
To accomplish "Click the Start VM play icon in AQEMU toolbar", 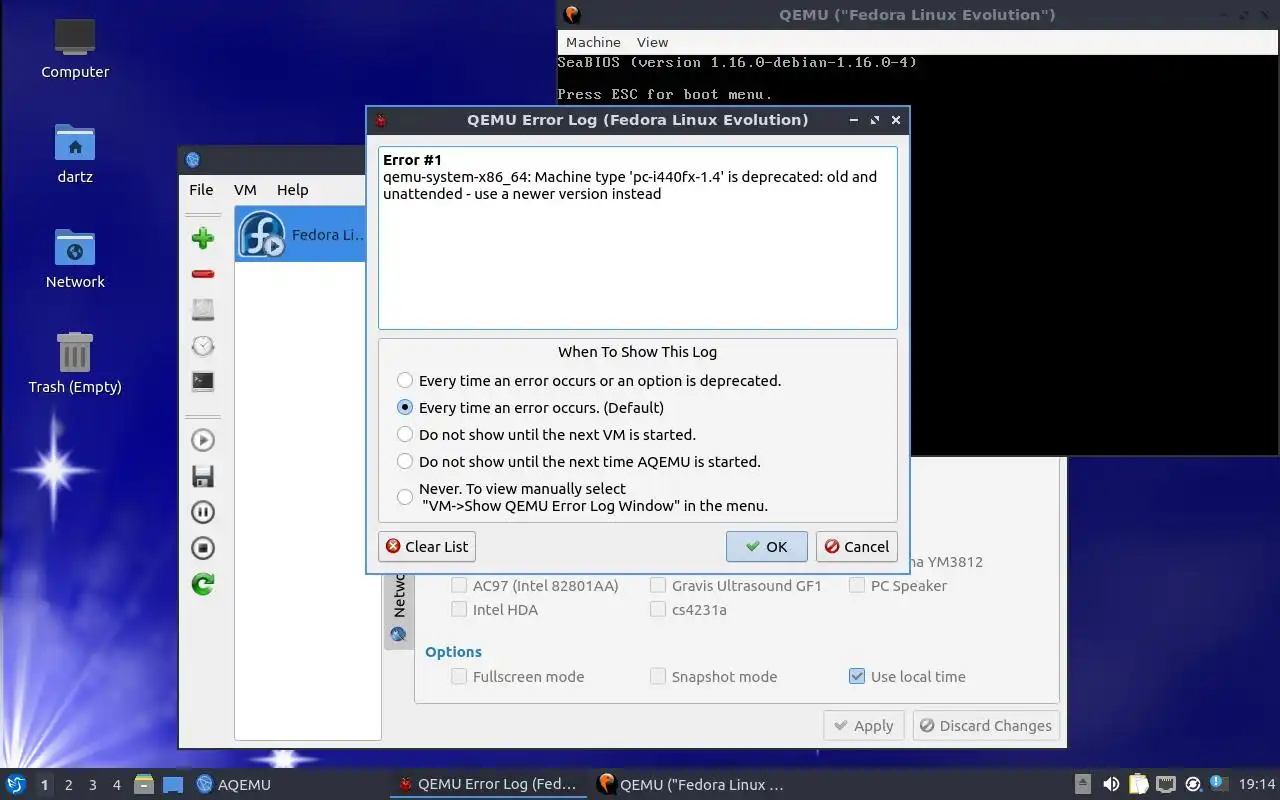I will (x=203, y=440).
